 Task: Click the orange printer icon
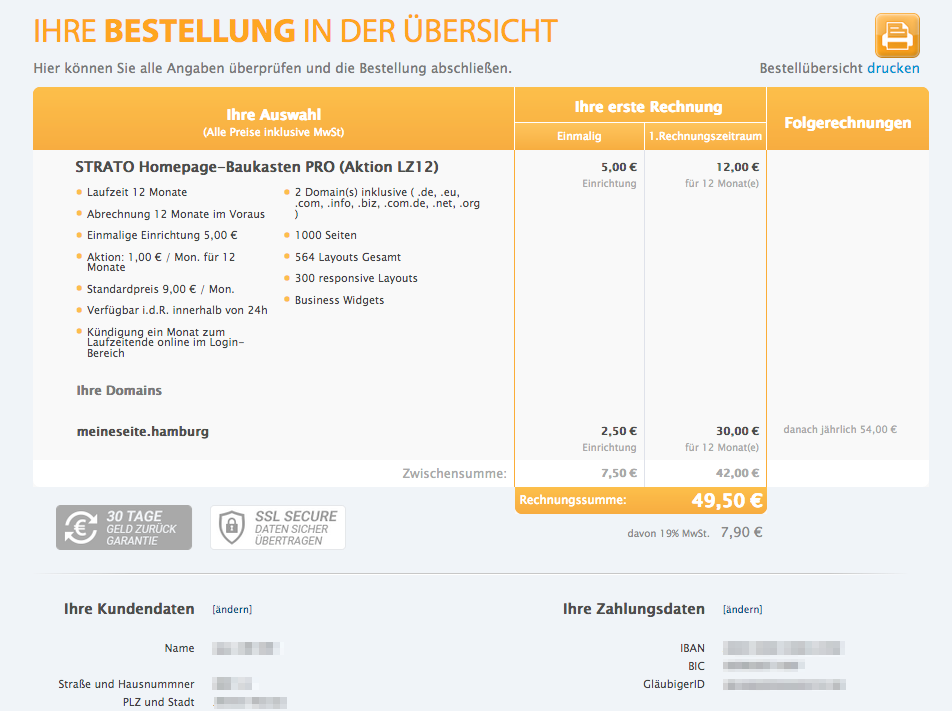coord(896,35)
